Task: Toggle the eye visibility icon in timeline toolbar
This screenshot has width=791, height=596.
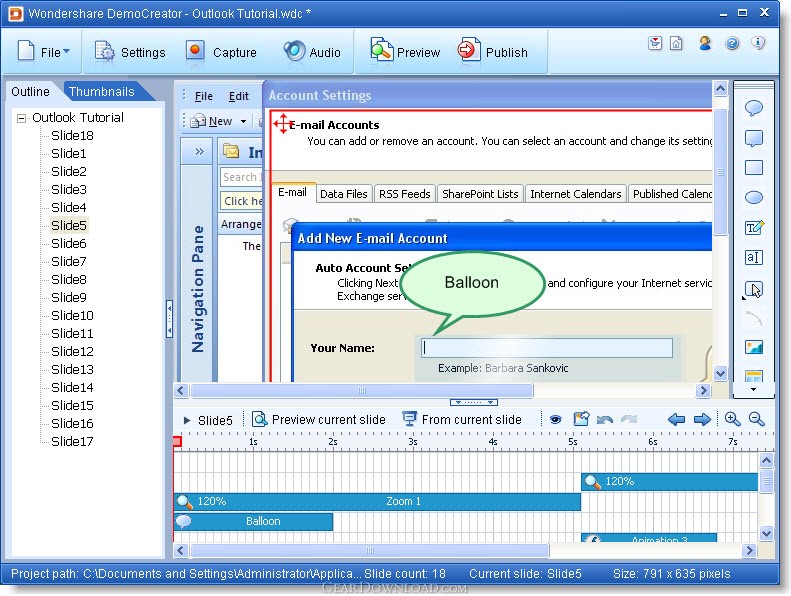Action: [x=555, y=419]
